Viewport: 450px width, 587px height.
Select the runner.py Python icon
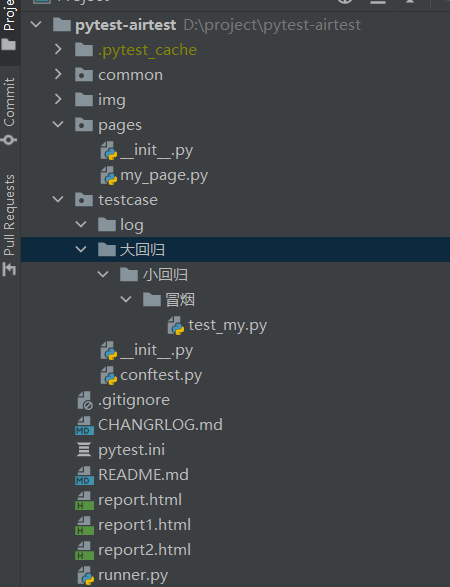click(86, 575)
